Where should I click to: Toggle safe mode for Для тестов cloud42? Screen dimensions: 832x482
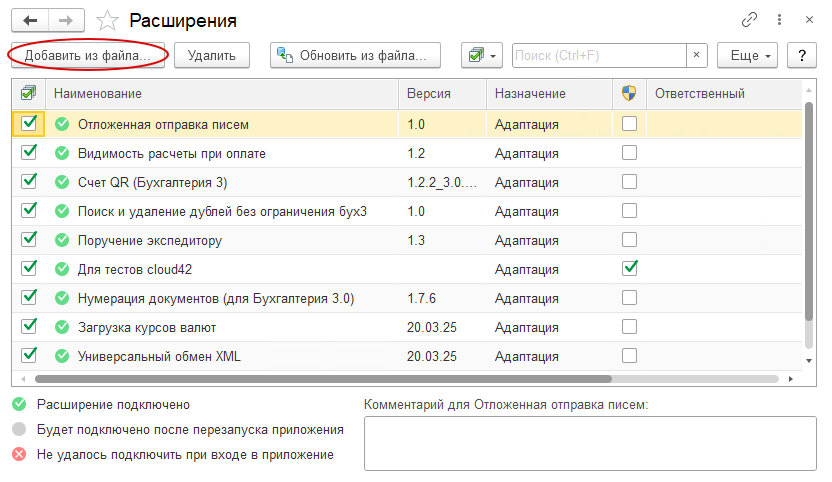tap(629, 269)
